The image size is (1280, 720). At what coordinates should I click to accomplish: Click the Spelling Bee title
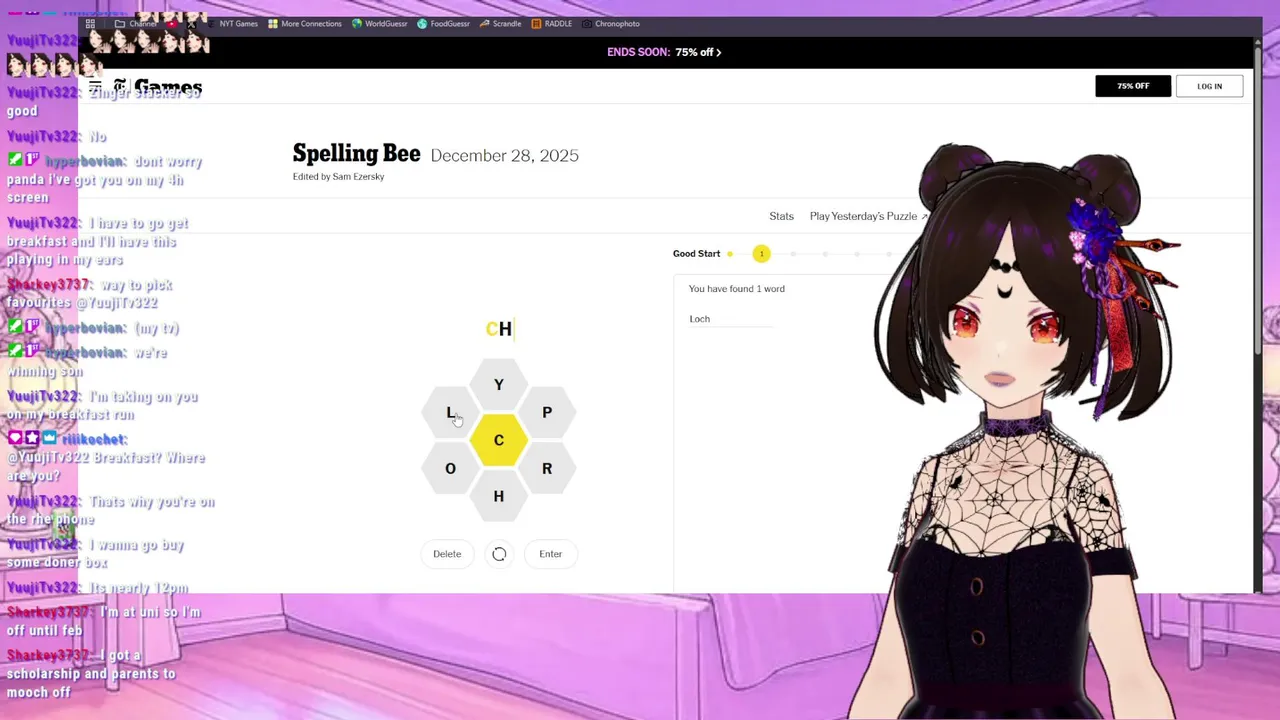356,154
